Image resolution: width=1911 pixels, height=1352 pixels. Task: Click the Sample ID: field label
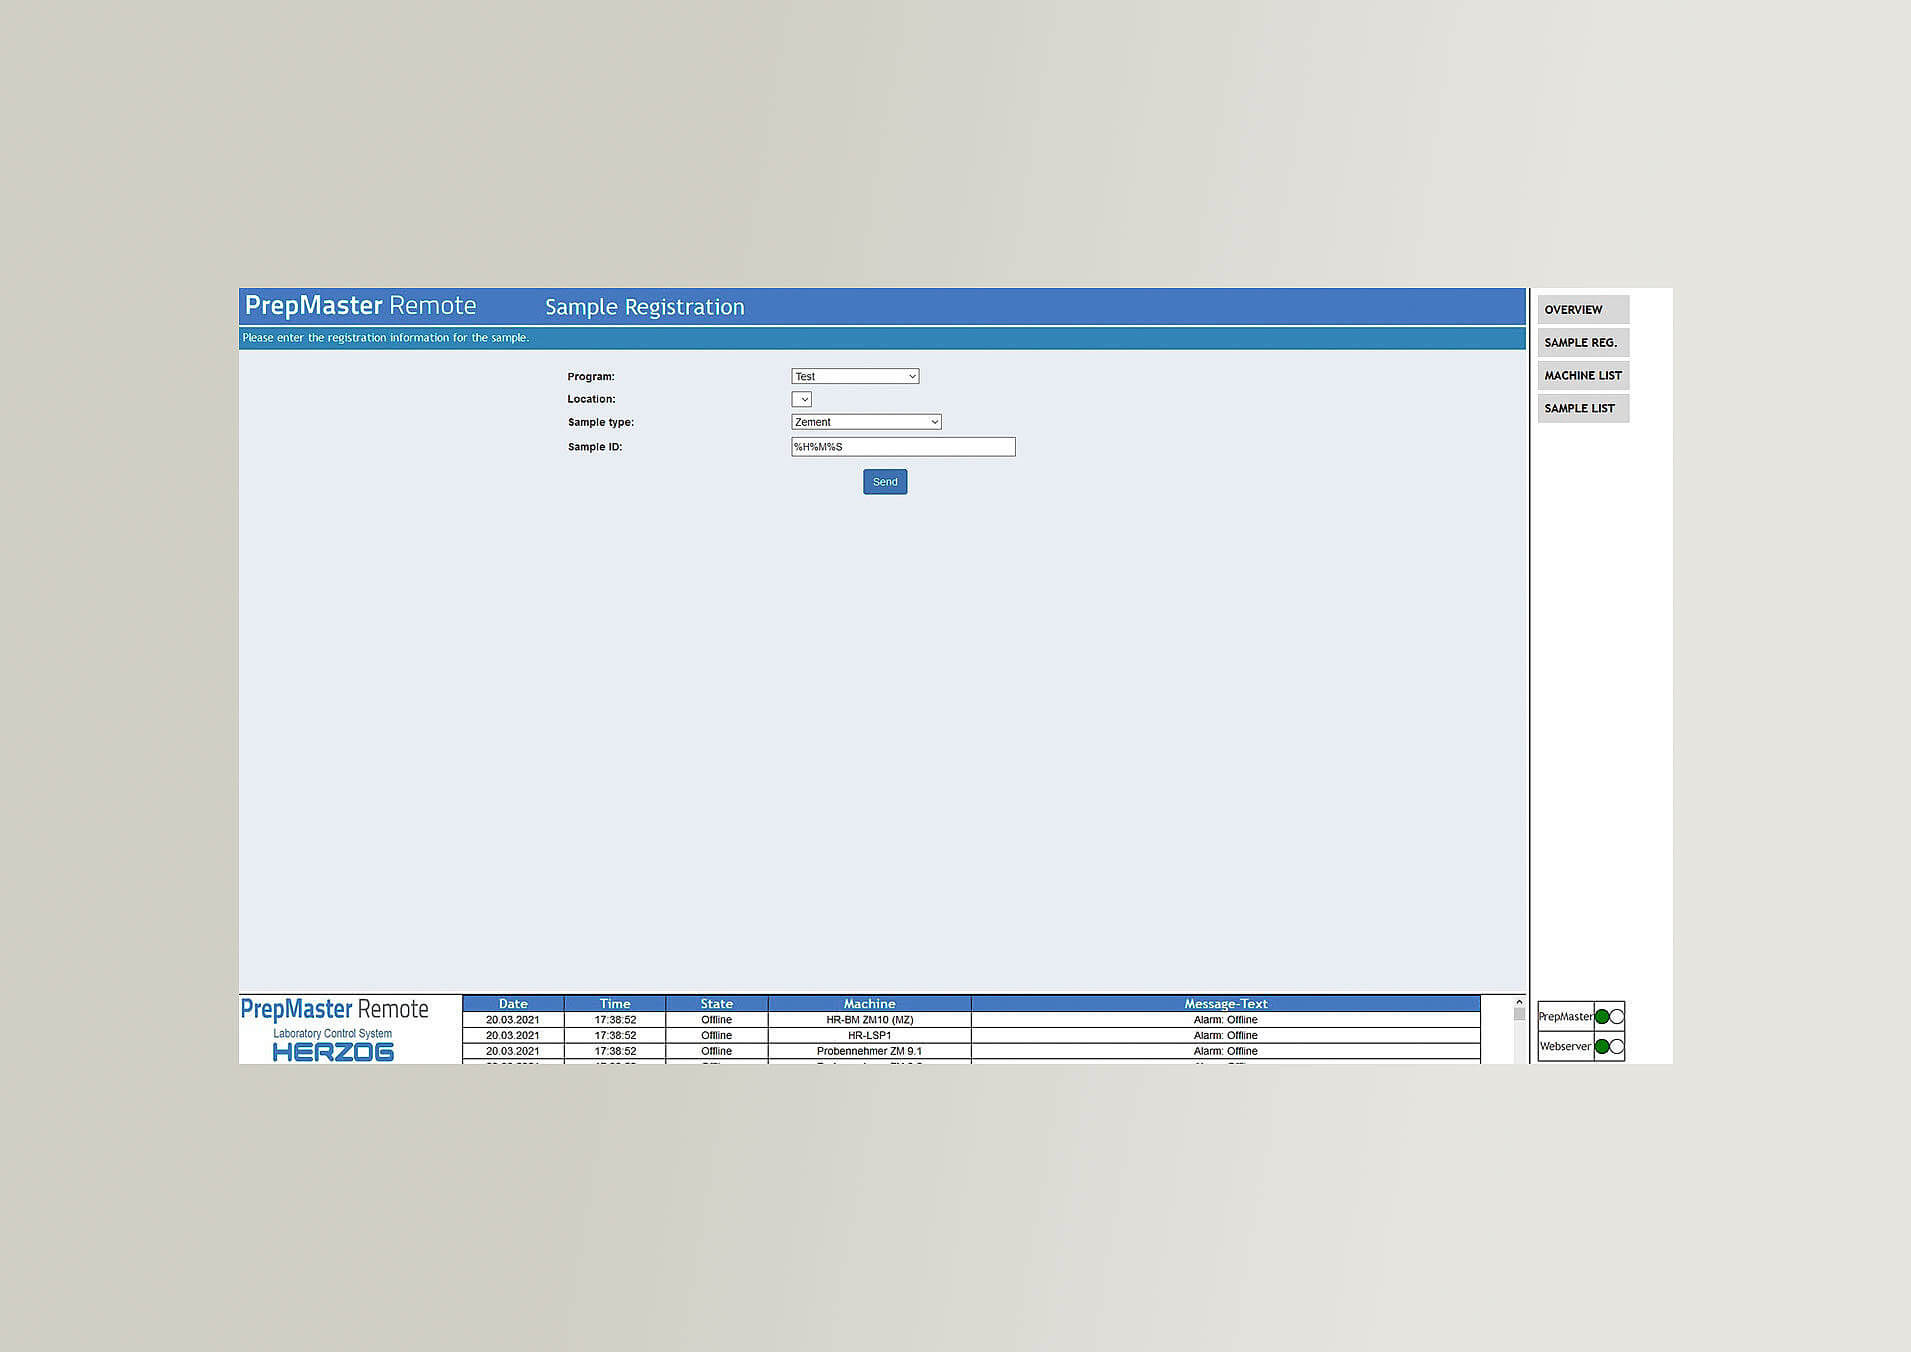(595, 447)
